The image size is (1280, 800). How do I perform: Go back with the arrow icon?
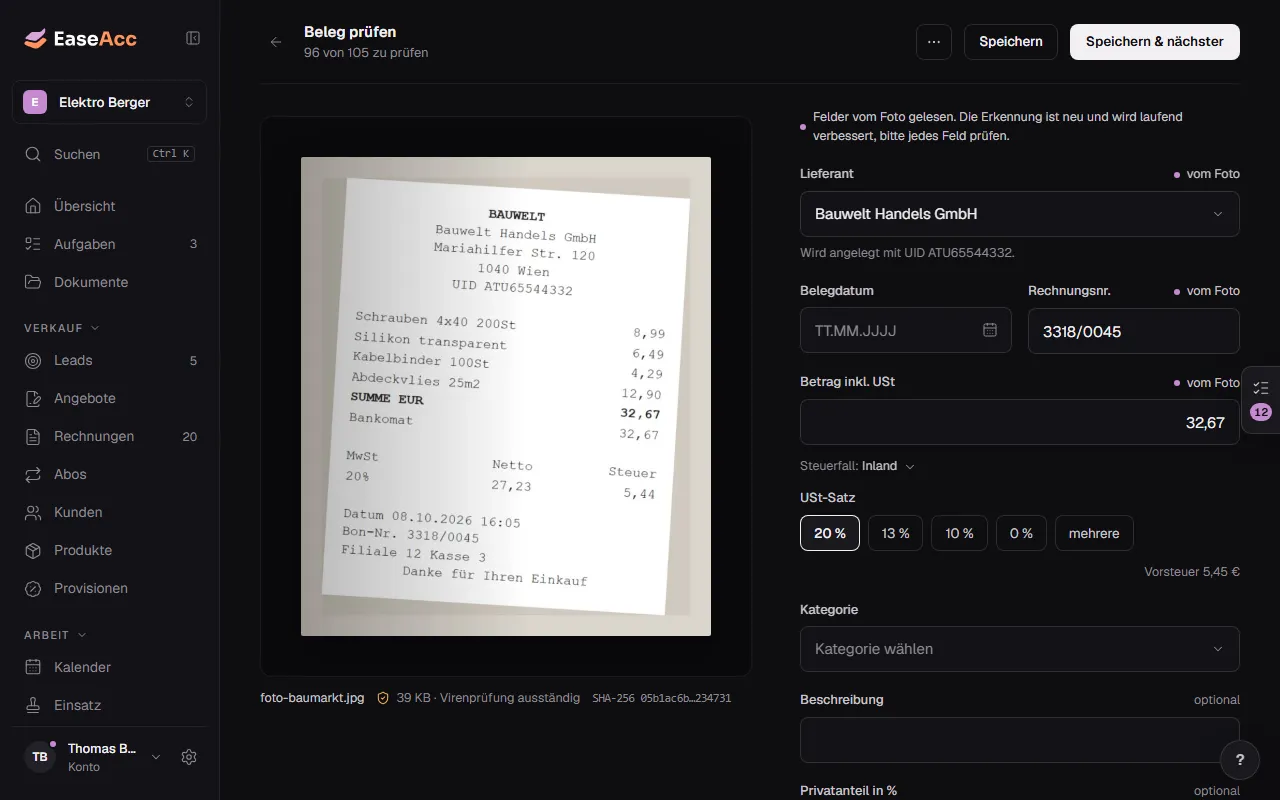276,42
